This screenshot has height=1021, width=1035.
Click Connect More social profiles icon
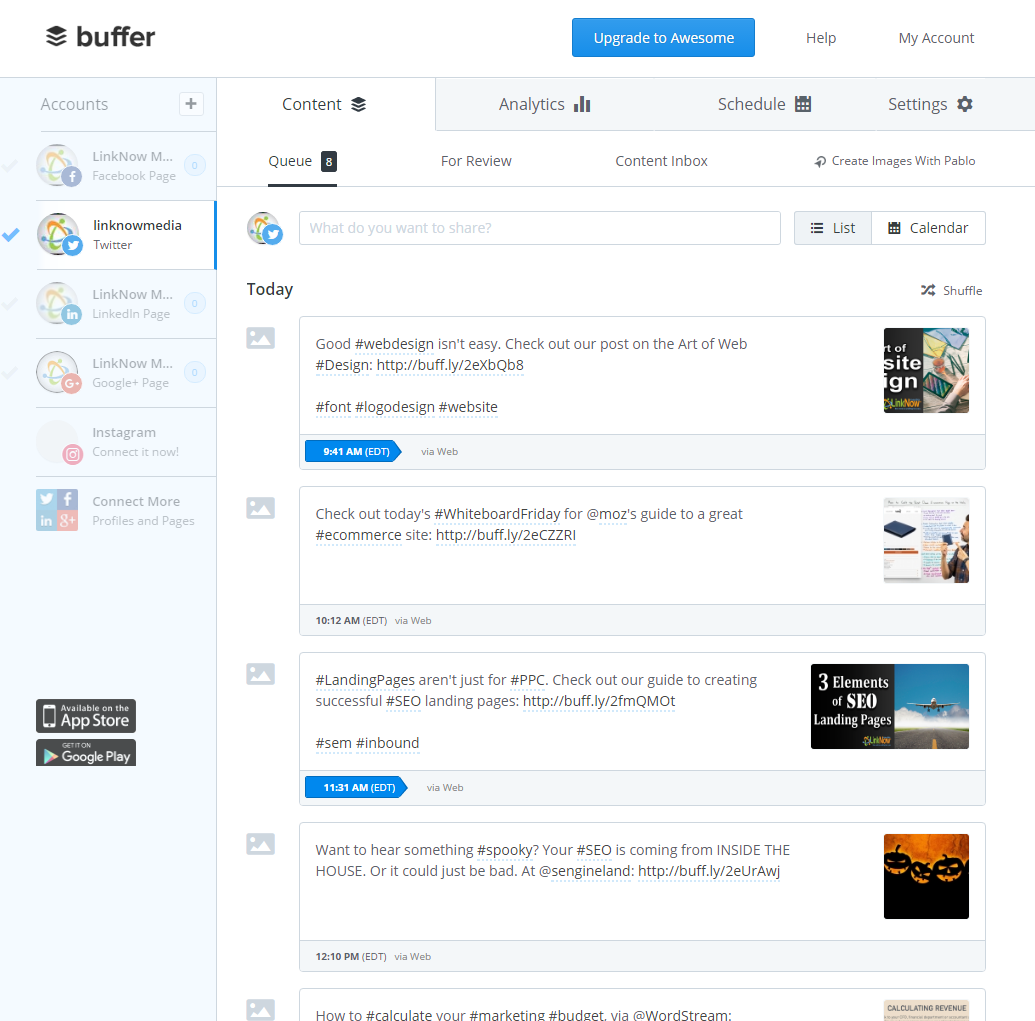pyautogui.click(x=57, y=510)
